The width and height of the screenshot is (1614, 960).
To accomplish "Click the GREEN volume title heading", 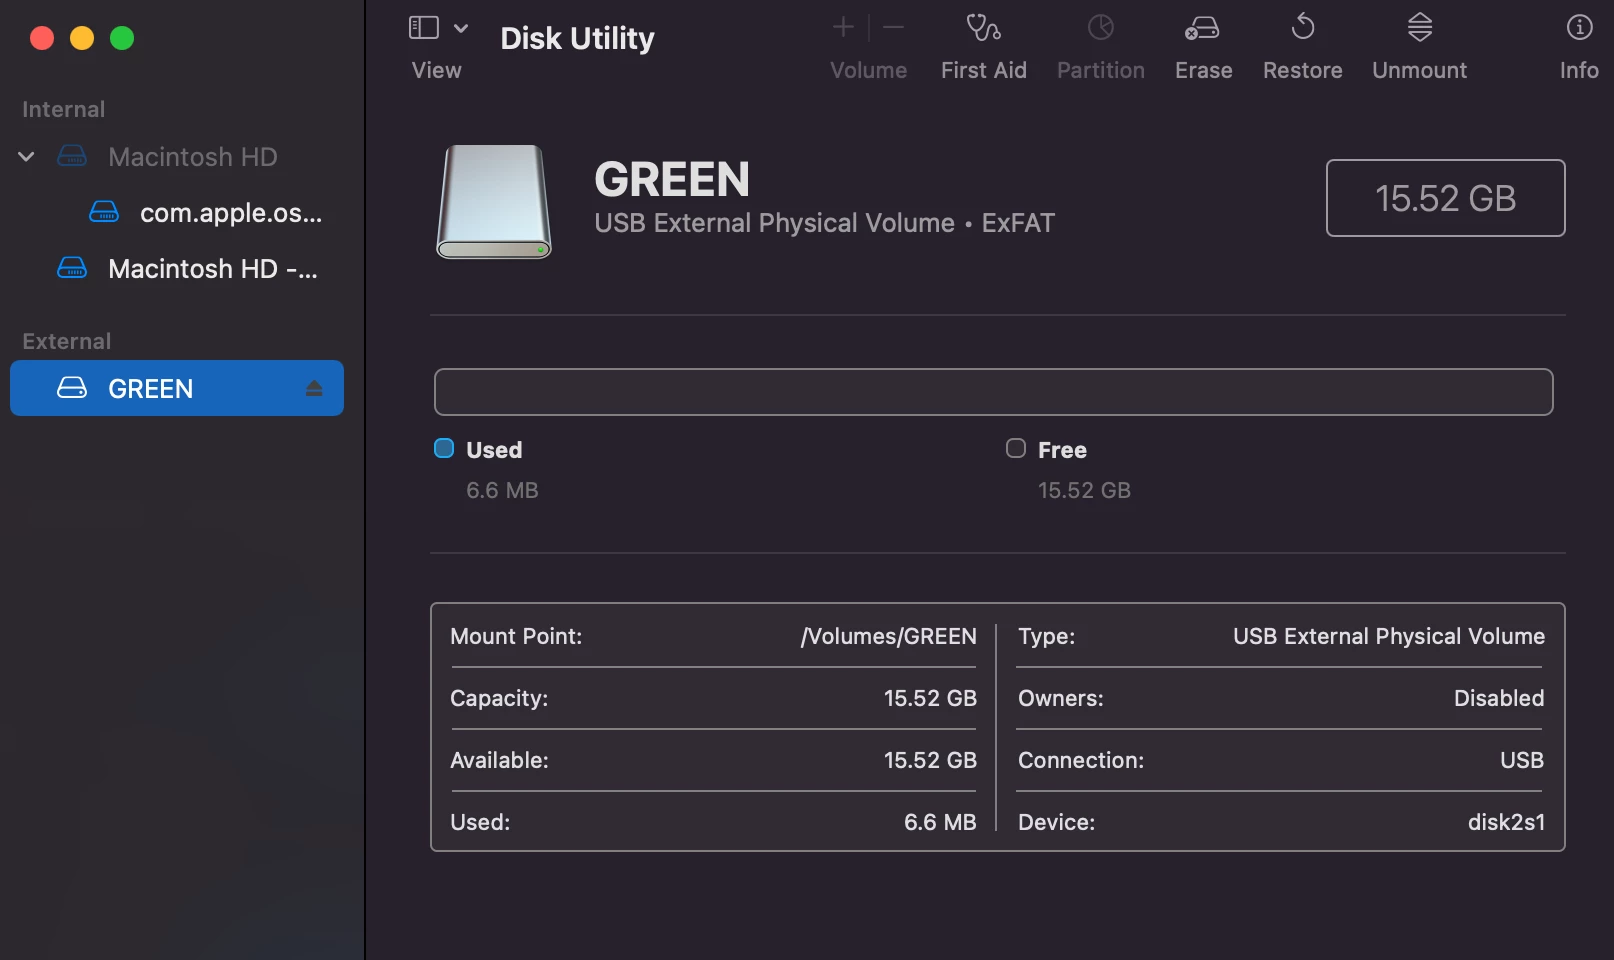I will pos(672,180).
